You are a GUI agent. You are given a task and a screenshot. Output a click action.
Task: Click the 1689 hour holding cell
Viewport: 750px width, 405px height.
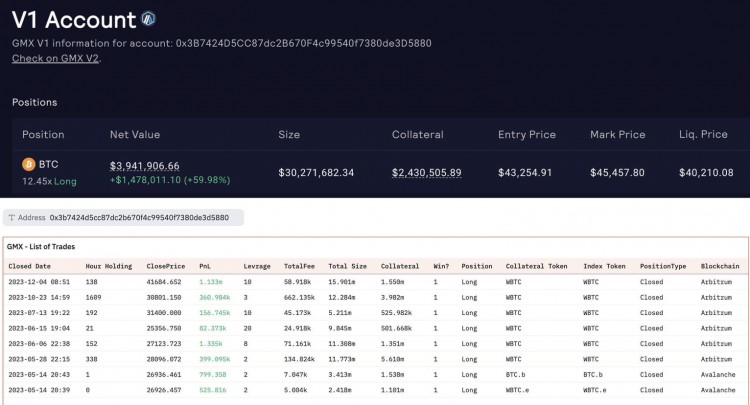click(x=93, y=297)
